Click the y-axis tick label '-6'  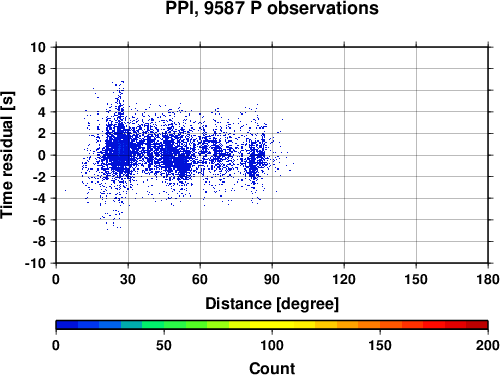(x=40, y=220)
